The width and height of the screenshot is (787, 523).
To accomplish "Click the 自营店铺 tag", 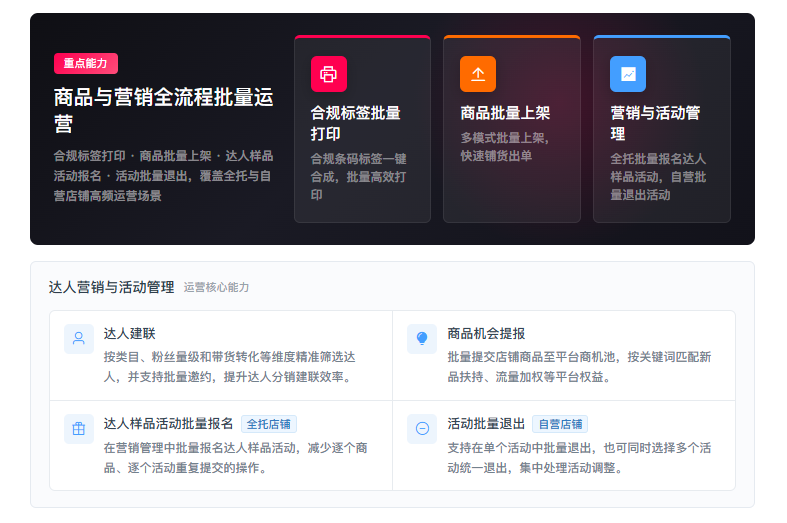I will coord(560,424).
